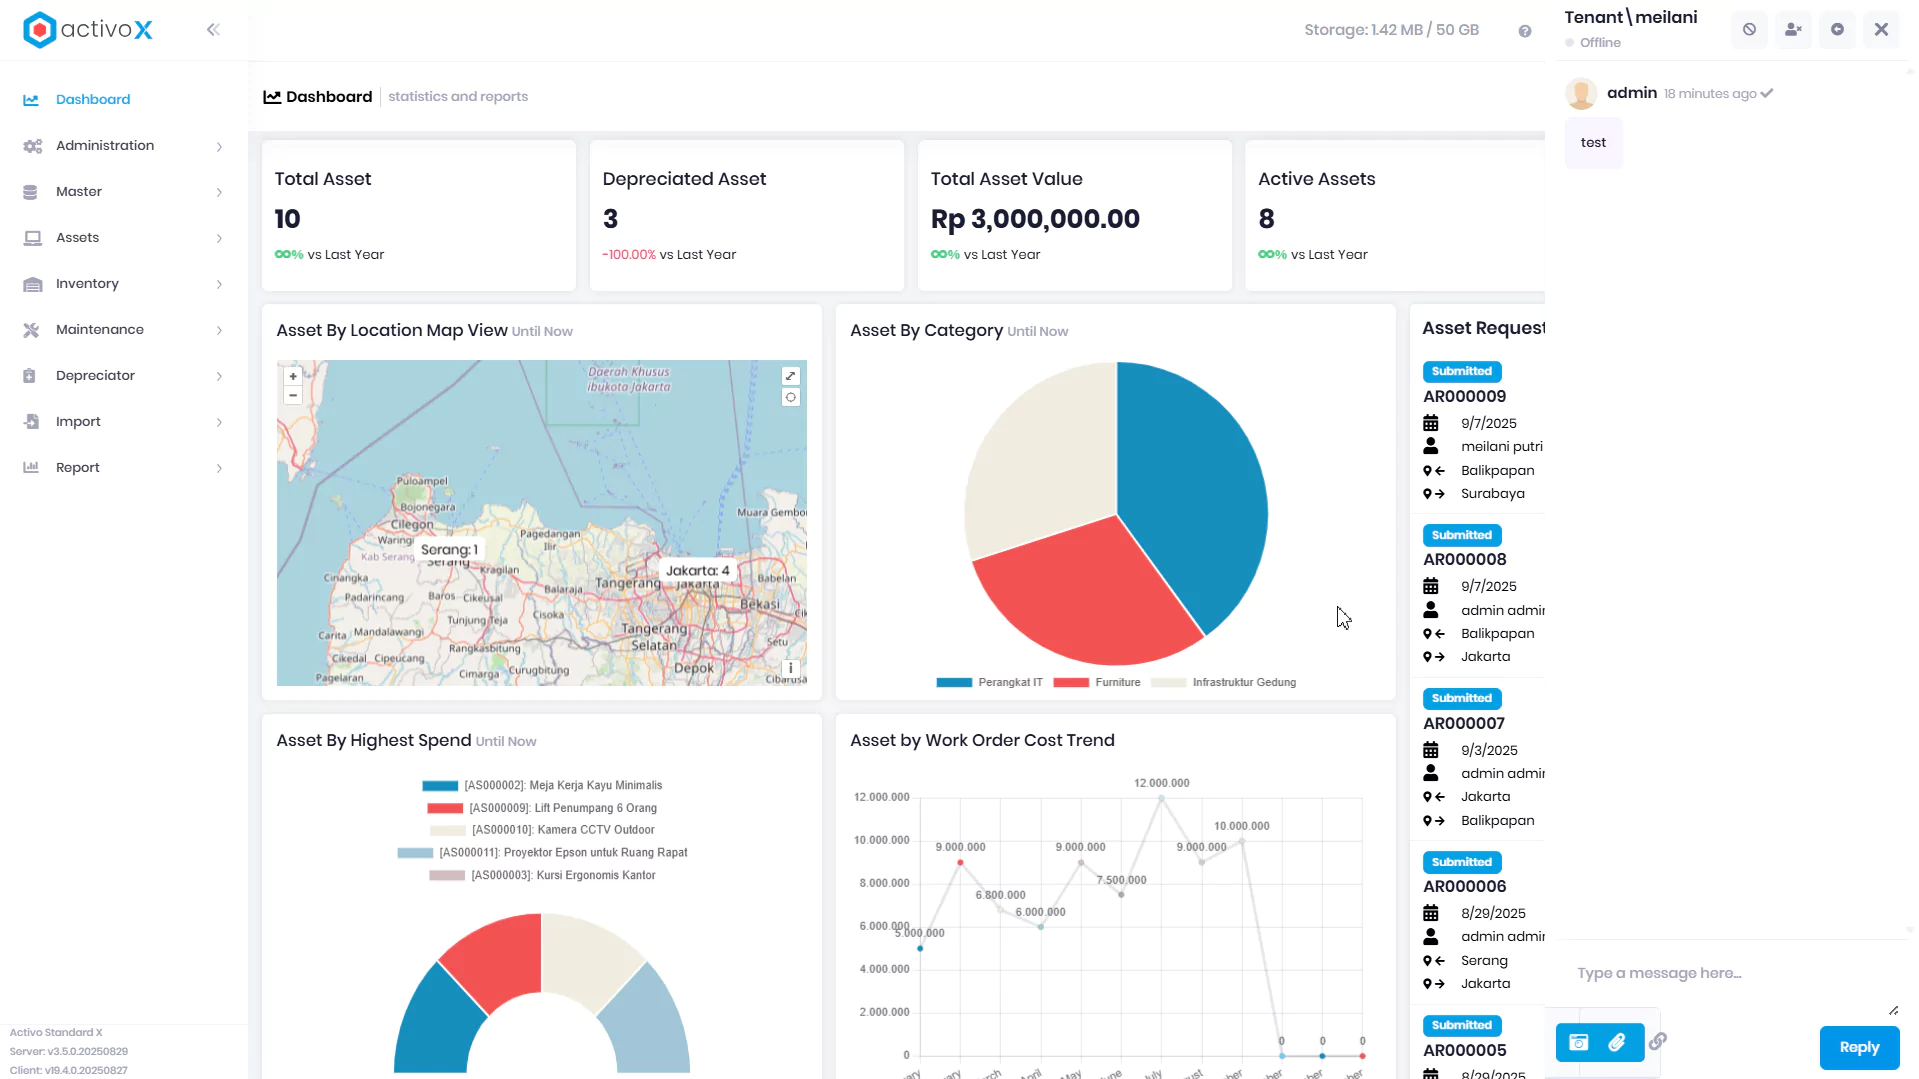Image resolution: width=1919 pixels, height=1079 pixels.
Task: Zoom out on the location map
Action: [293, 396]
